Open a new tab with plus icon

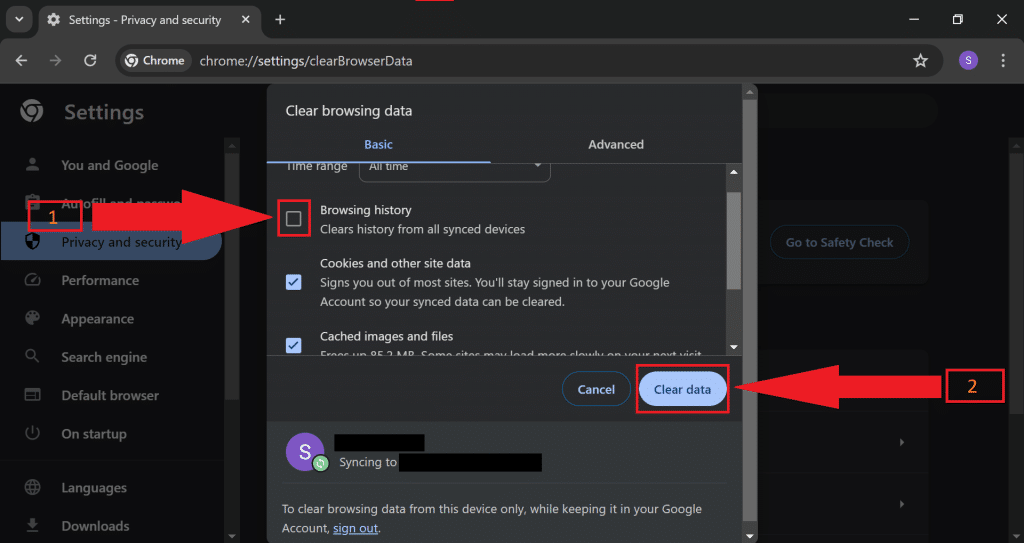coord(280,20)
